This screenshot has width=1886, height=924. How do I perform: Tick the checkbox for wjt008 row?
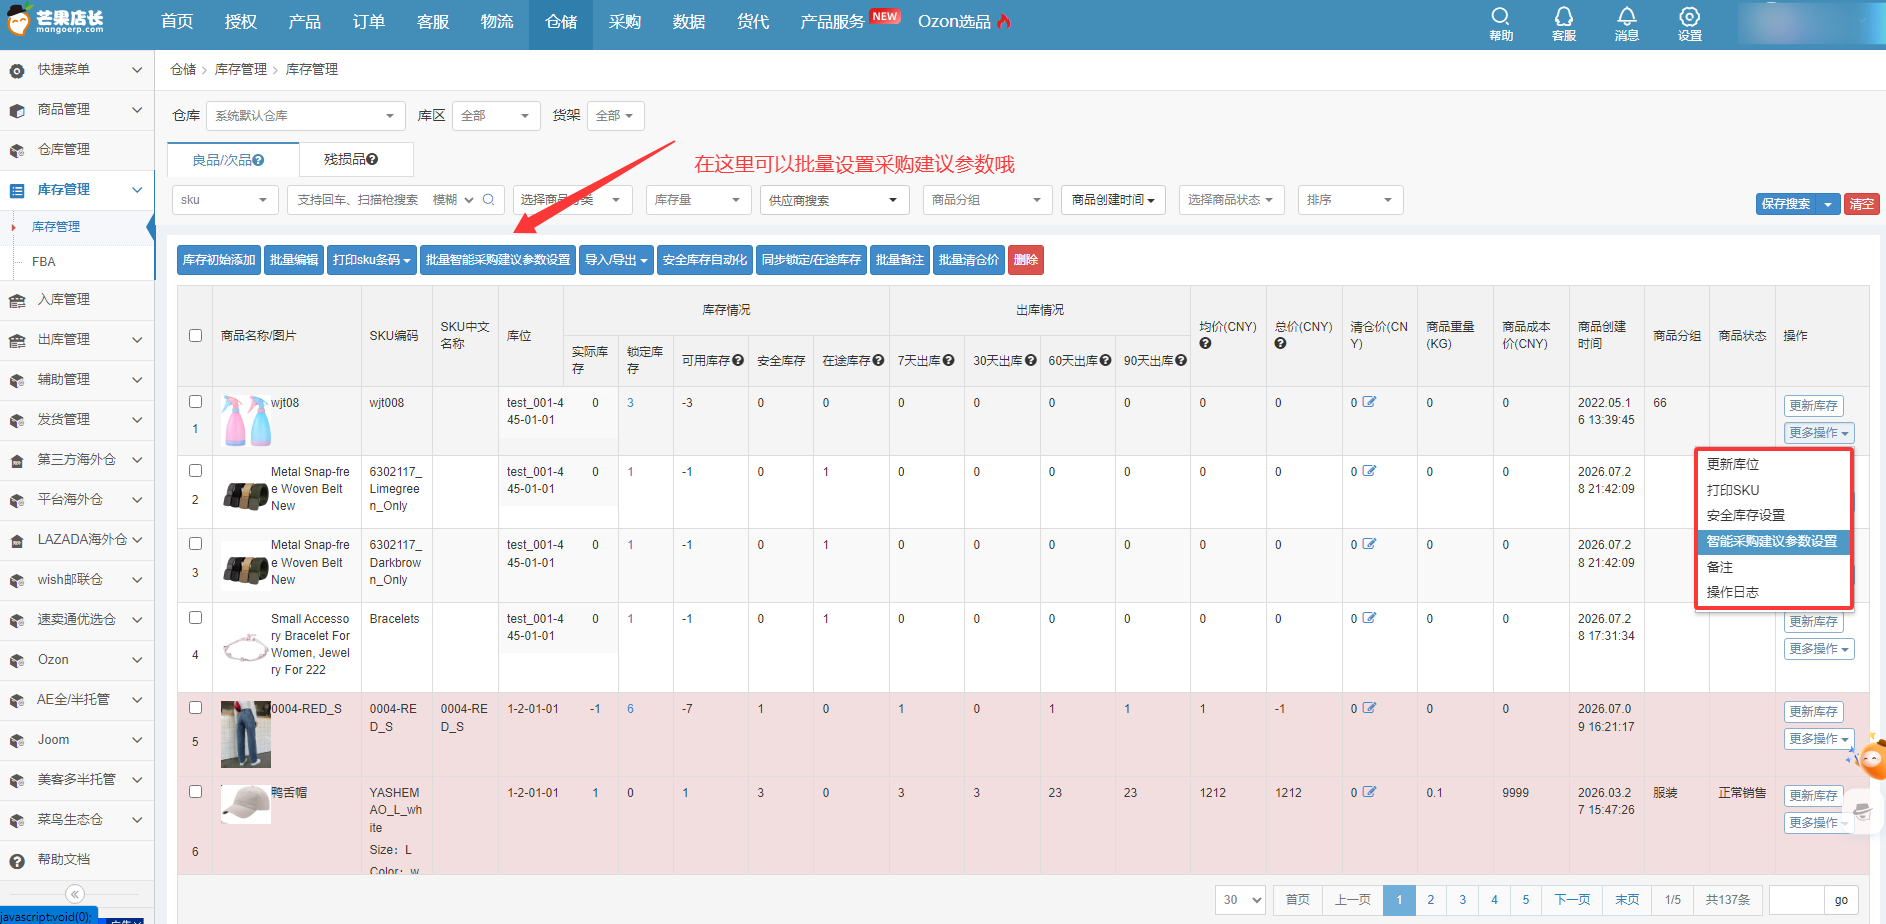[196, 401]
